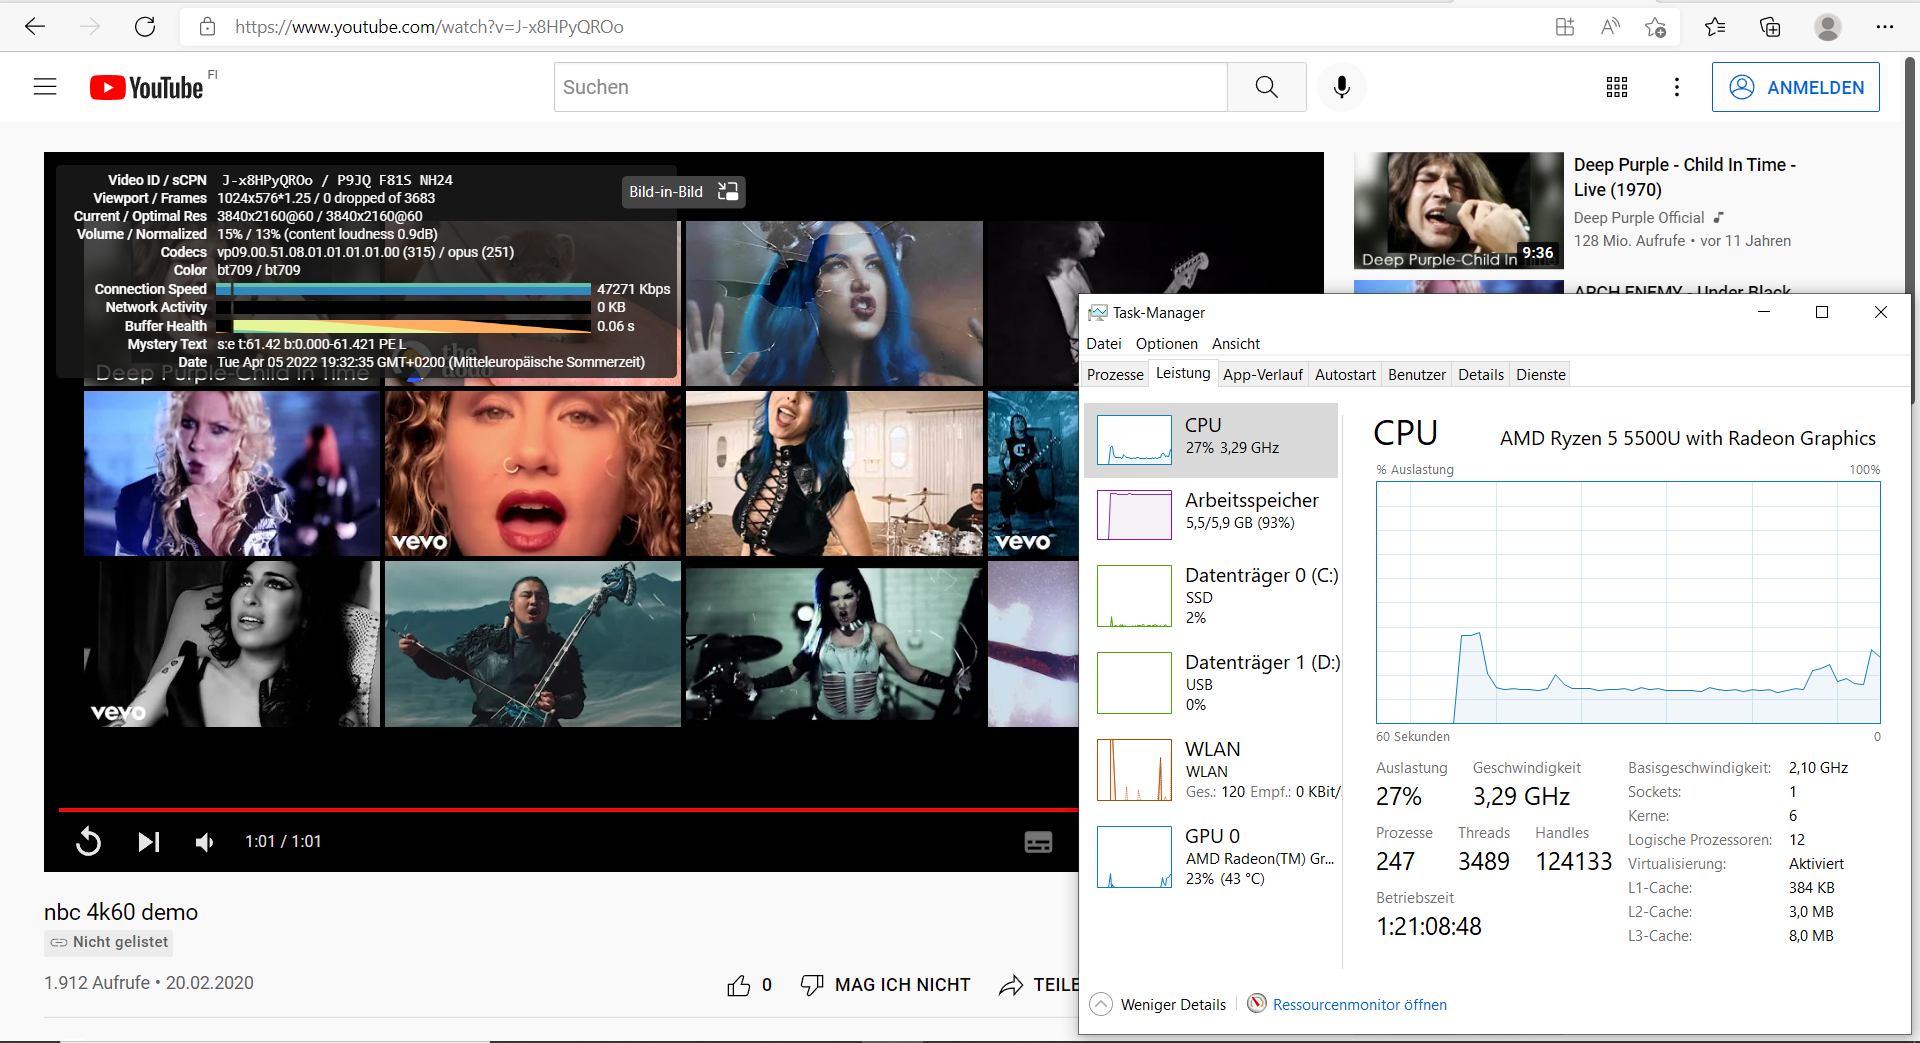Screen dimensions: 1920x1043
Task: Switch to the App-Verlauf tab
Action: pyautogui.click(x=1263, y=375)
